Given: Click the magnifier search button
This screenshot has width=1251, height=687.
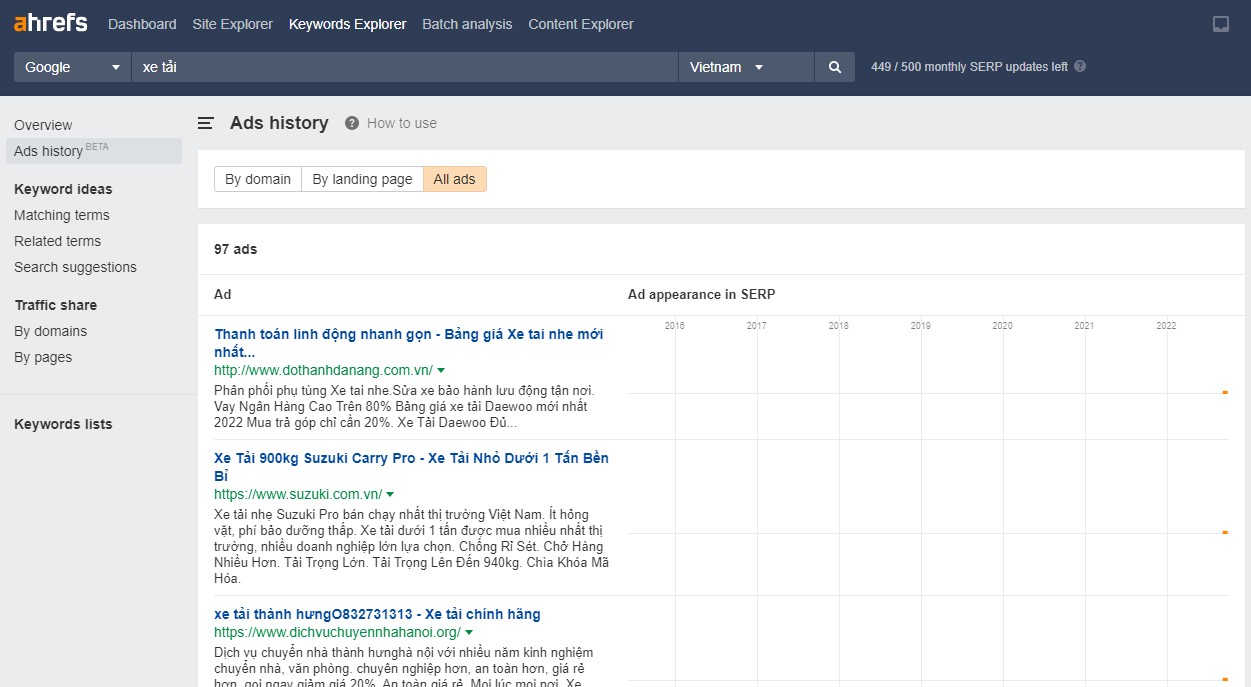Looking at the screenshot, I should (835, 67).
